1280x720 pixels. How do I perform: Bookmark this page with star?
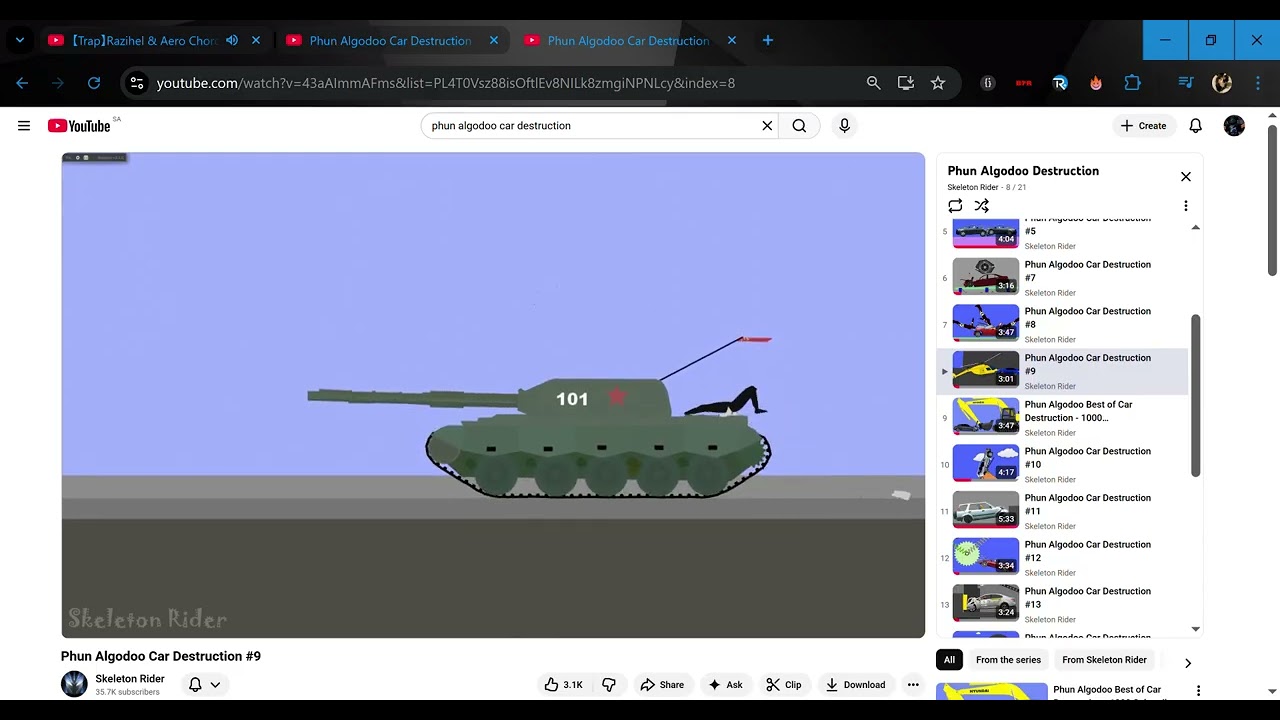pos(938,83)
